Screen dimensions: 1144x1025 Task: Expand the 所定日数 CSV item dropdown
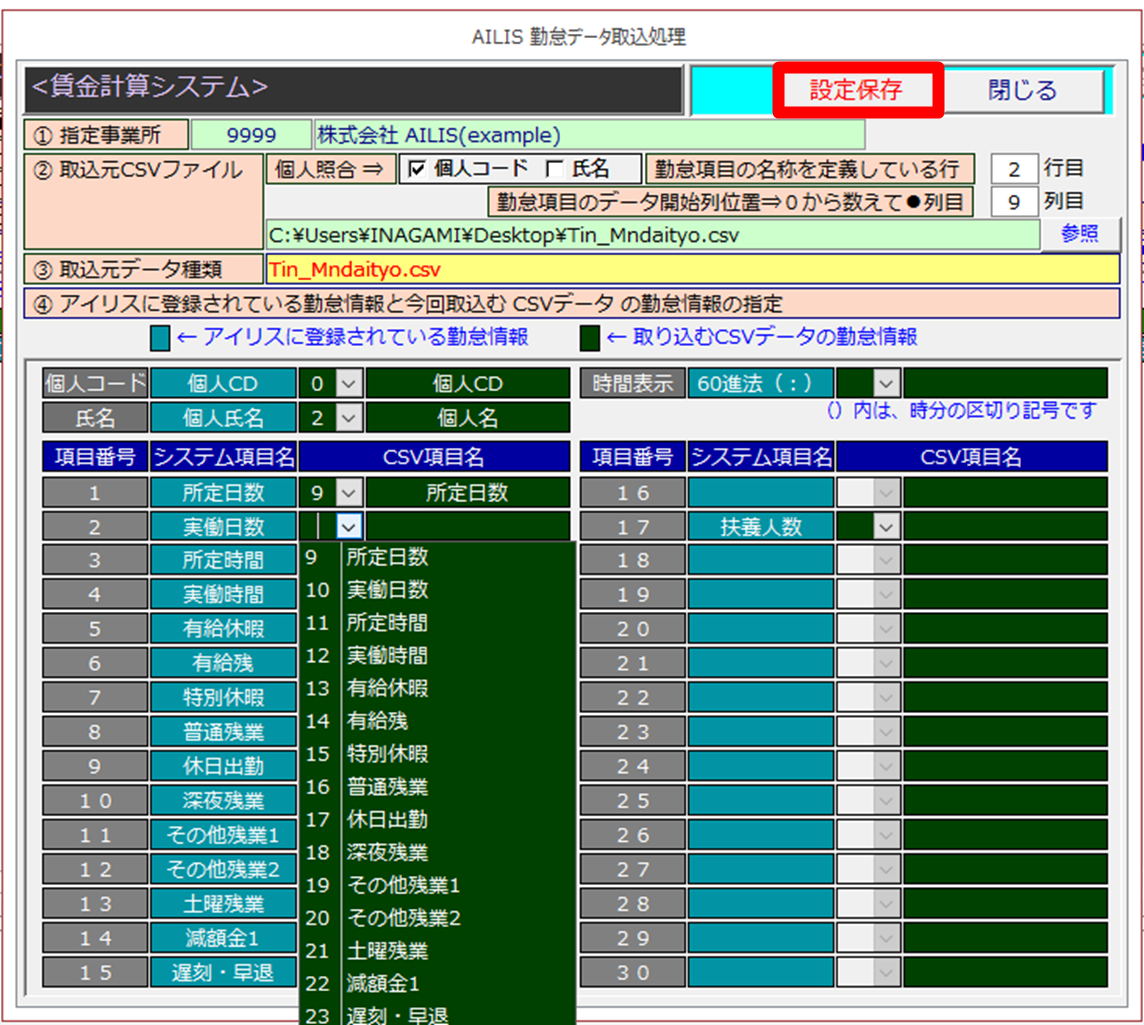tap(347, 493)
